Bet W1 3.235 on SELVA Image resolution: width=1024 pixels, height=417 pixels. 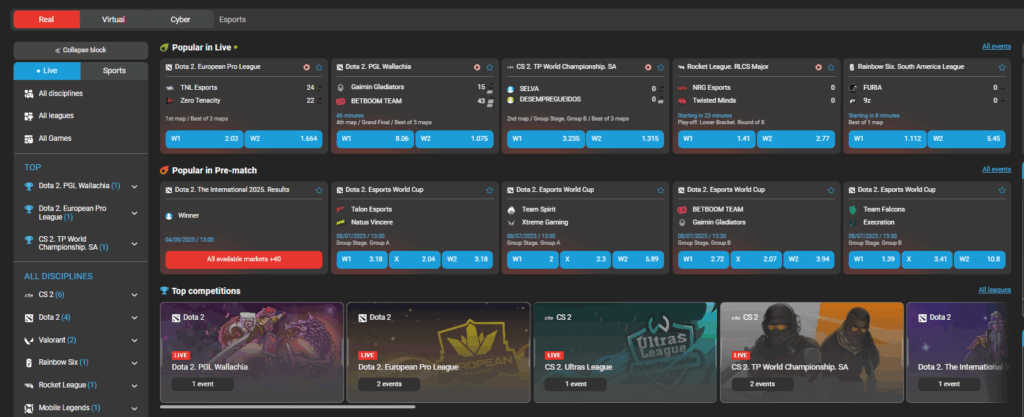(545, 138)
